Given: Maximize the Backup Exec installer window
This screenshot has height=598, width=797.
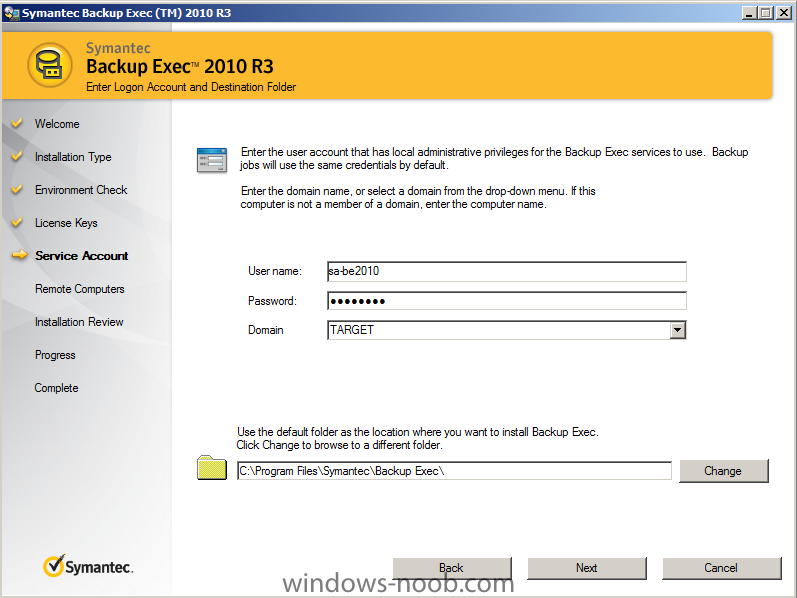Looking at the screenshot, I should tap(766, 13).
